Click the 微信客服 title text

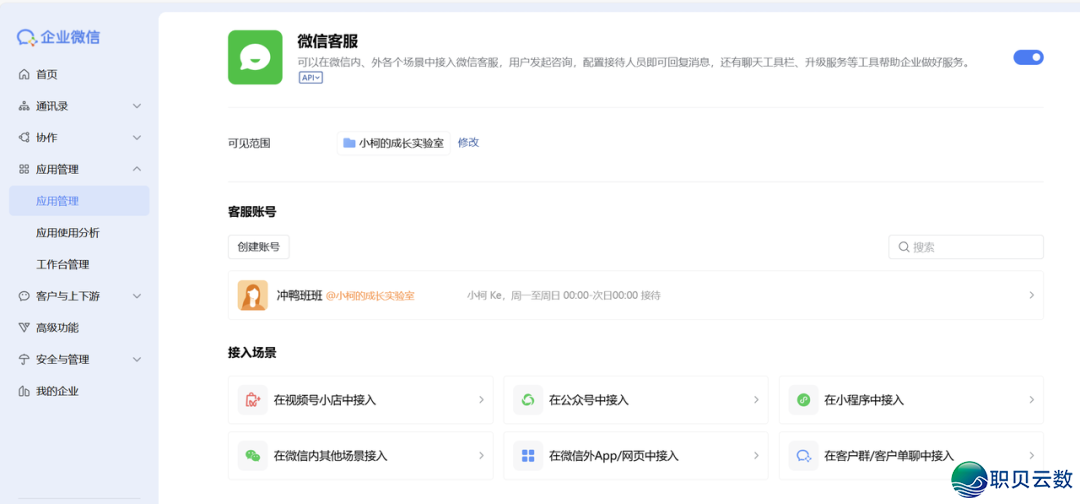coord(328,41)
